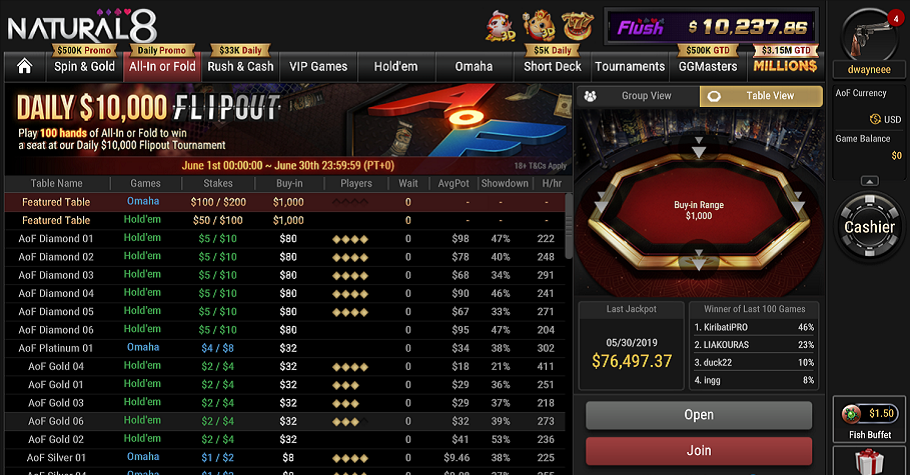The width and height of the screenshot is (910, 475).
Task: Open the rooster 3D game icon
Action: pos(500,26)
